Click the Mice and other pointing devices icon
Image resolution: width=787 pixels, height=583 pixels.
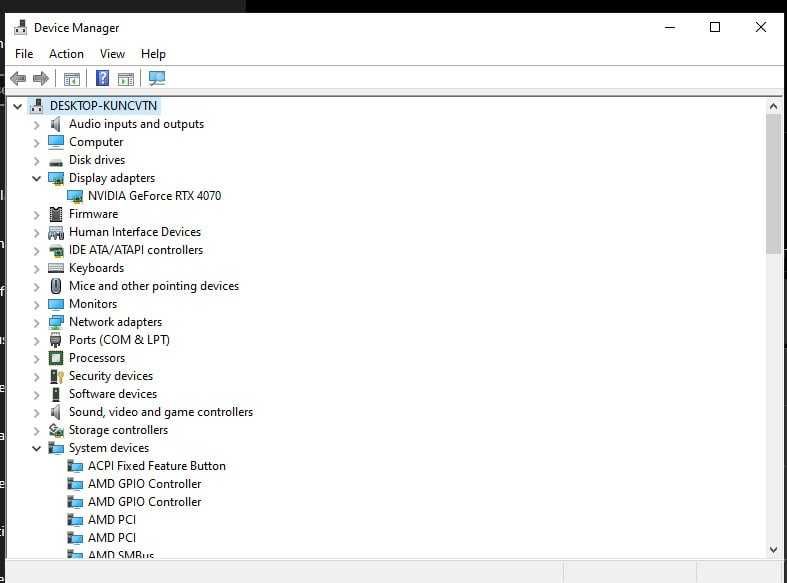coord(56,286)
